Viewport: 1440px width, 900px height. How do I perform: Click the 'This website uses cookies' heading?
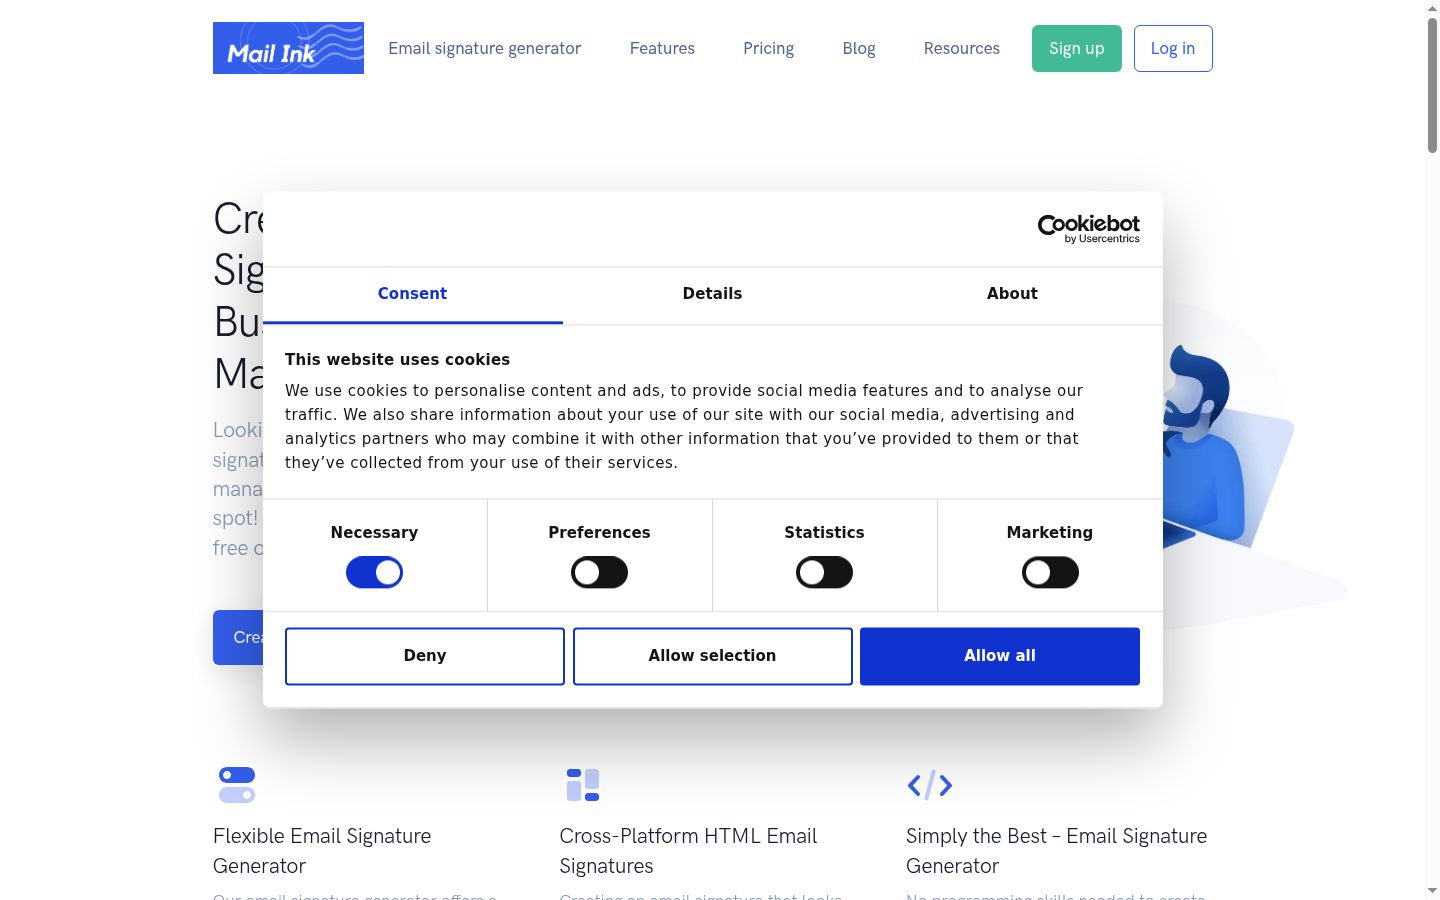397,360
